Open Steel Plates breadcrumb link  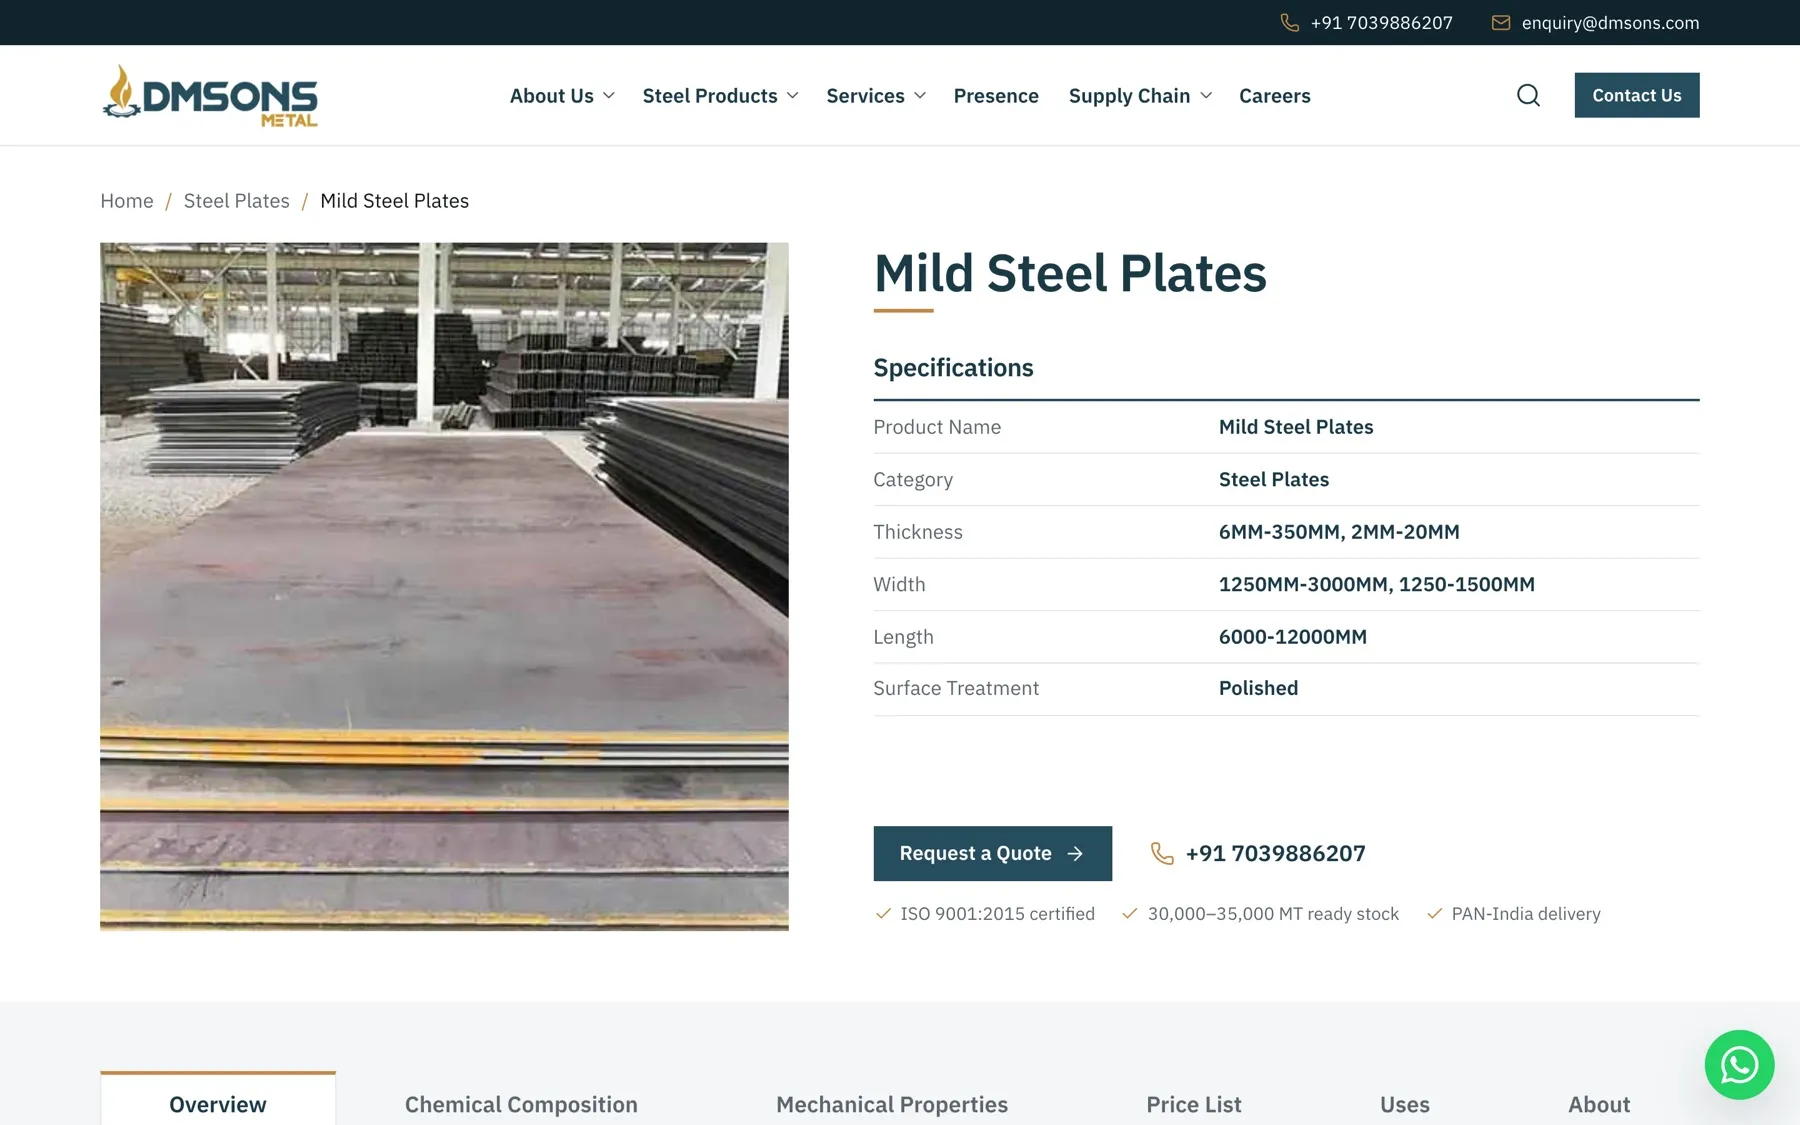[237, 201]
